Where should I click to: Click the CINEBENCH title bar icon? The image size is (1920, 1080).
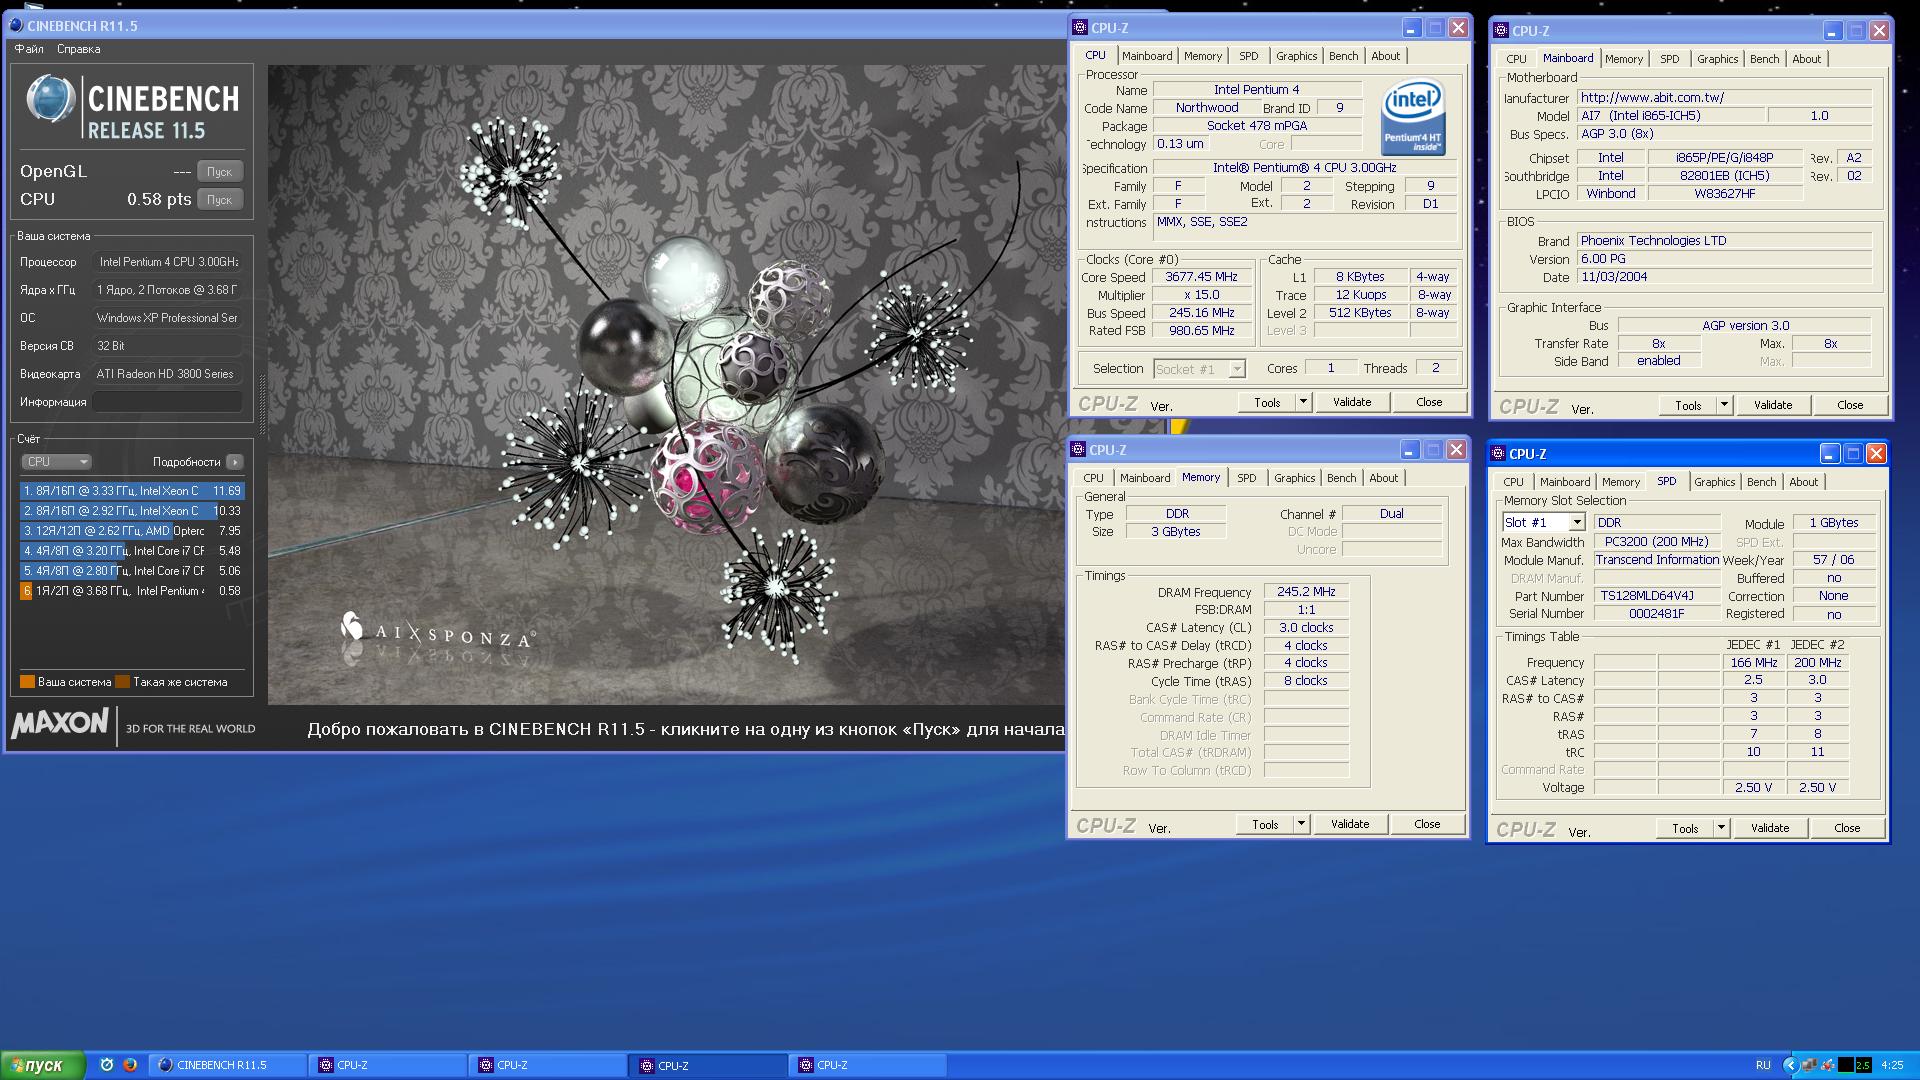click(x=16, y=25)
